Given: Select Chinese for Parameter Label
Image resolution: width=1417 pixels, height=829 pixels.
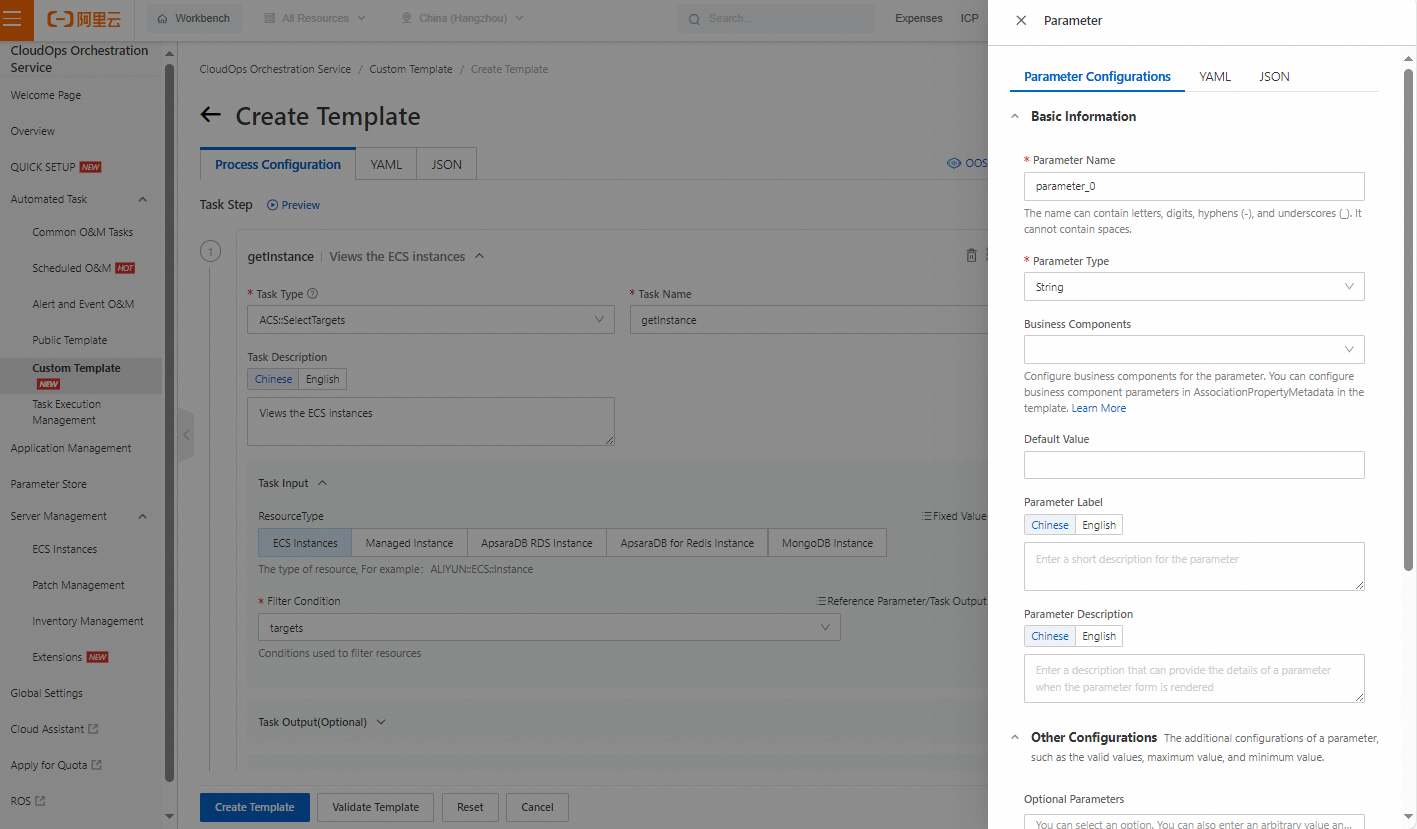Looking at the screenshot, I should [x=1050, y=525].
